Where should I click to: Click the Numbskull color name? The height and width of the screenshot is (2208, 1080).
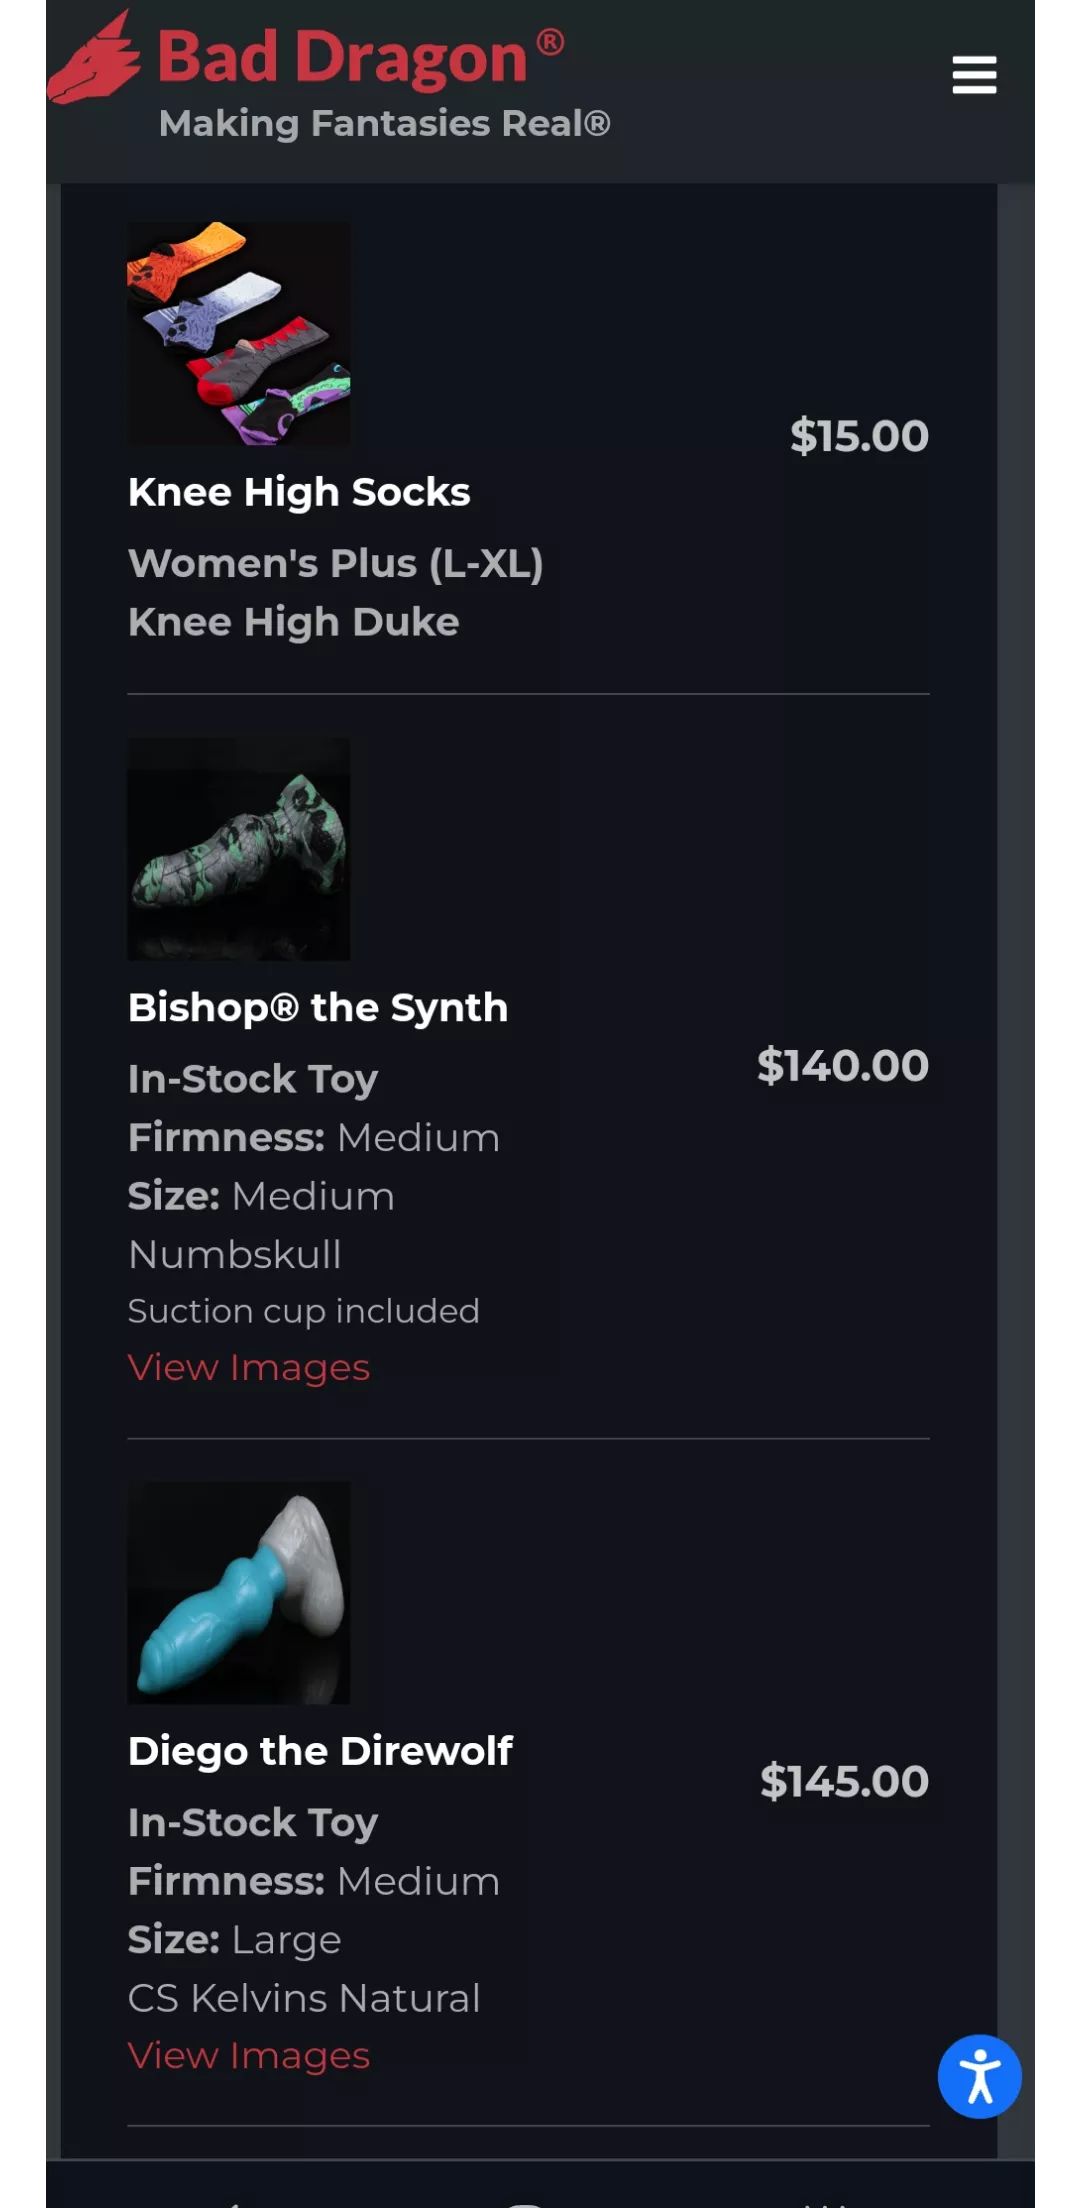[x=235, y=1254]
